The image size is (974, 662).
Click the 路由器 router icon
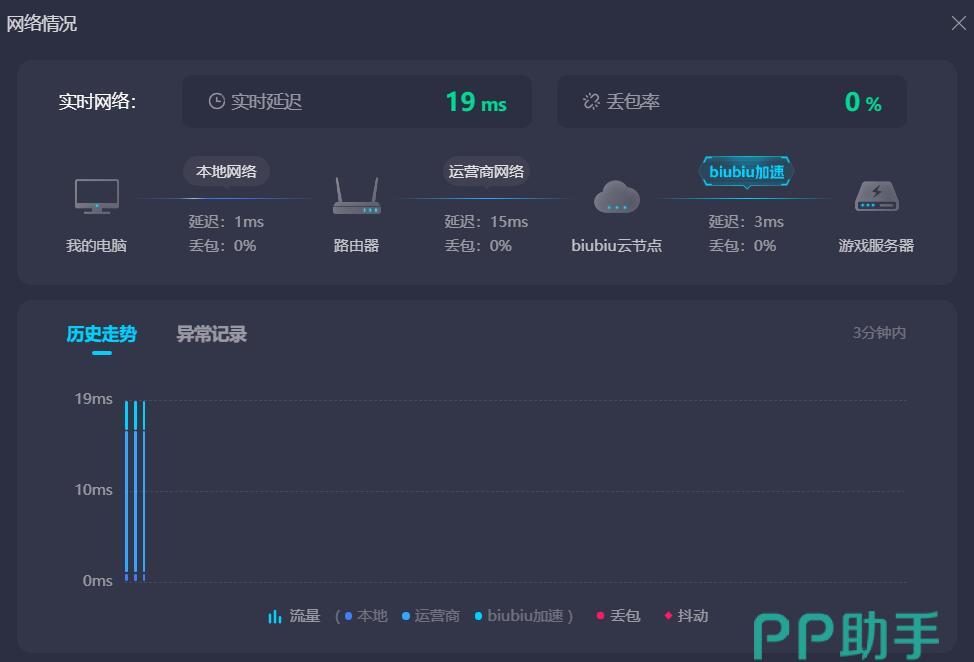click(x=357, y=196)
